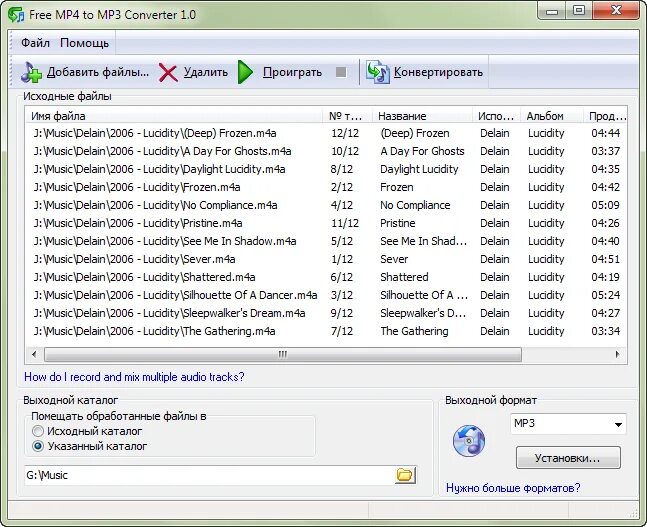
Task: Open the Файл menu
Action: pyautogui.click(x=35, y=43)
